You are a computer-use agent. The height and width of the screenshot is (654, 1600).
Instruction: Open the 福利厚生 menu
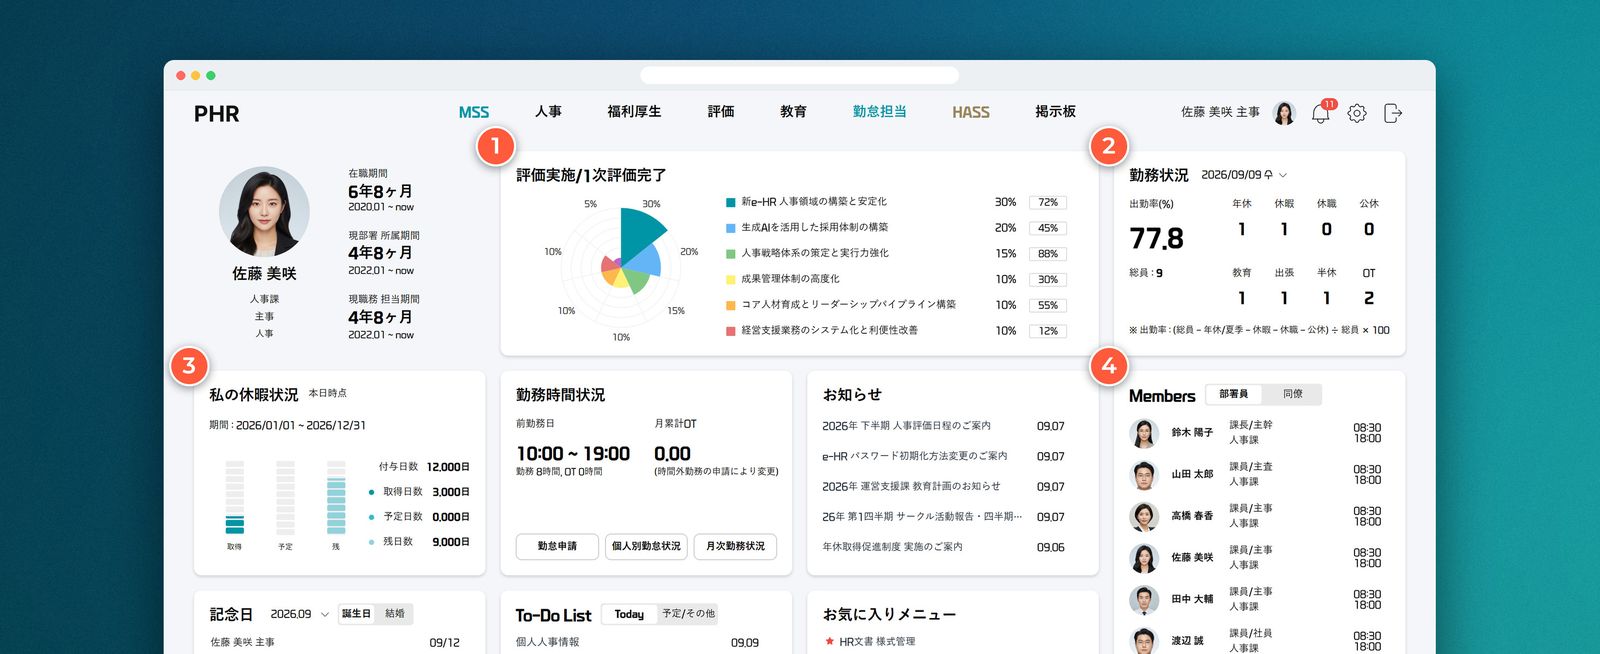(x=634, y=112)
